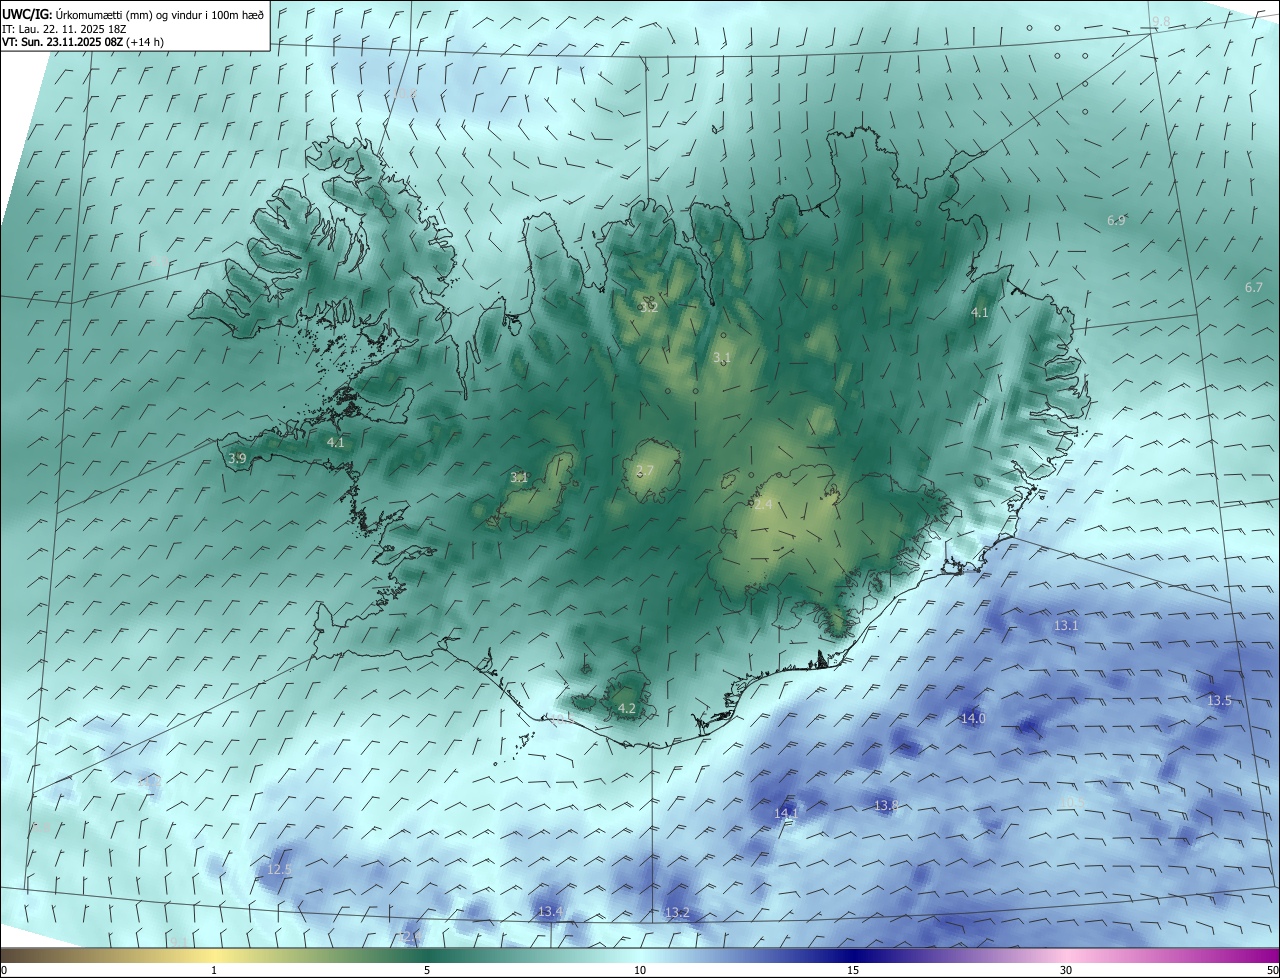Click the 4.2 value label
The width and height of the screenshot is (1280, 978).
pyautogui.click(x=627, y=708)
